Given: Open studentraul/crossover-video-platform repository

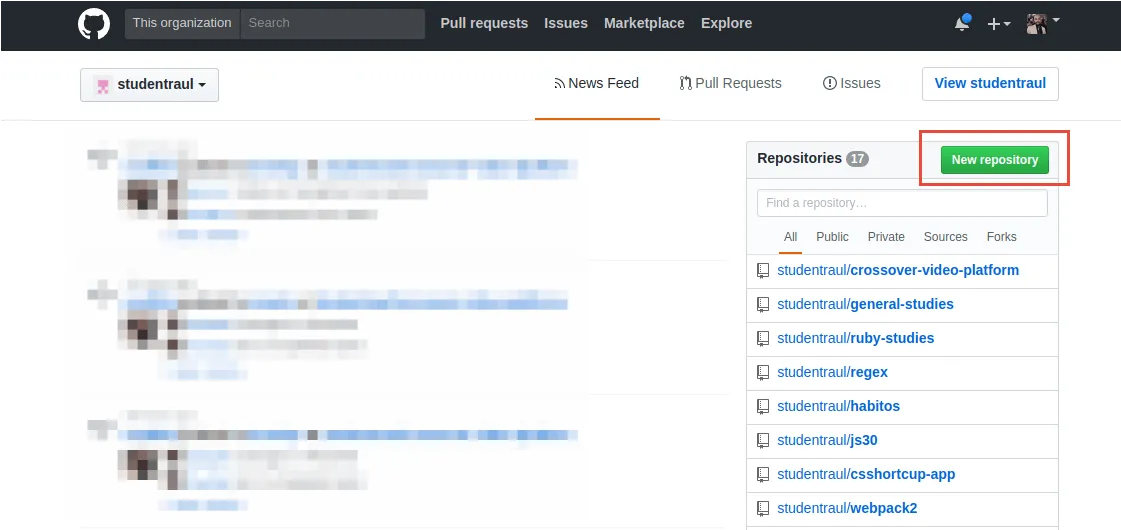Looking at the screenshot, I should tap(898, 270).
